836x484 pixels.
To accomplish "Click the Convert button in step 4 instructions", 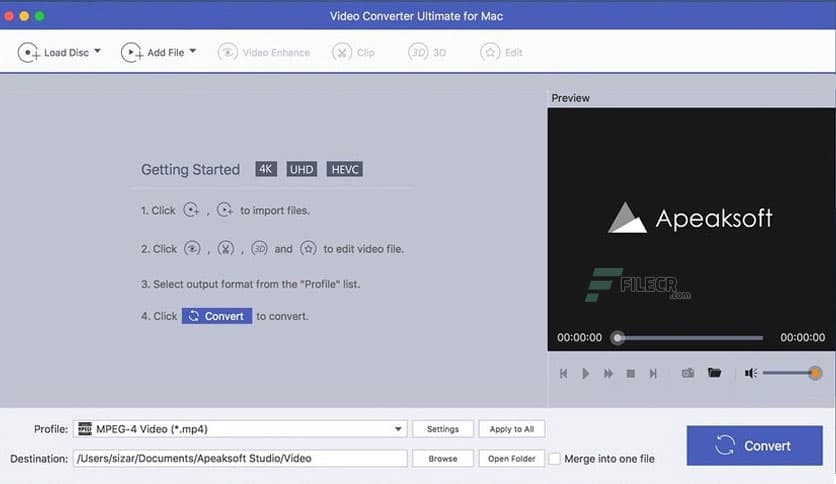I will [216, 316].
